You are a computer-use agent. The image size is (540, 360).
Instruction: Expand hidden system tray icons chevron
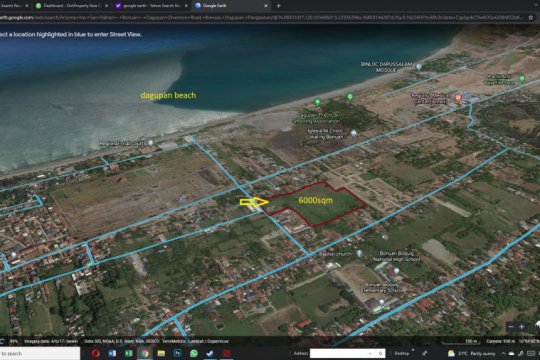(x=503, y=353)
